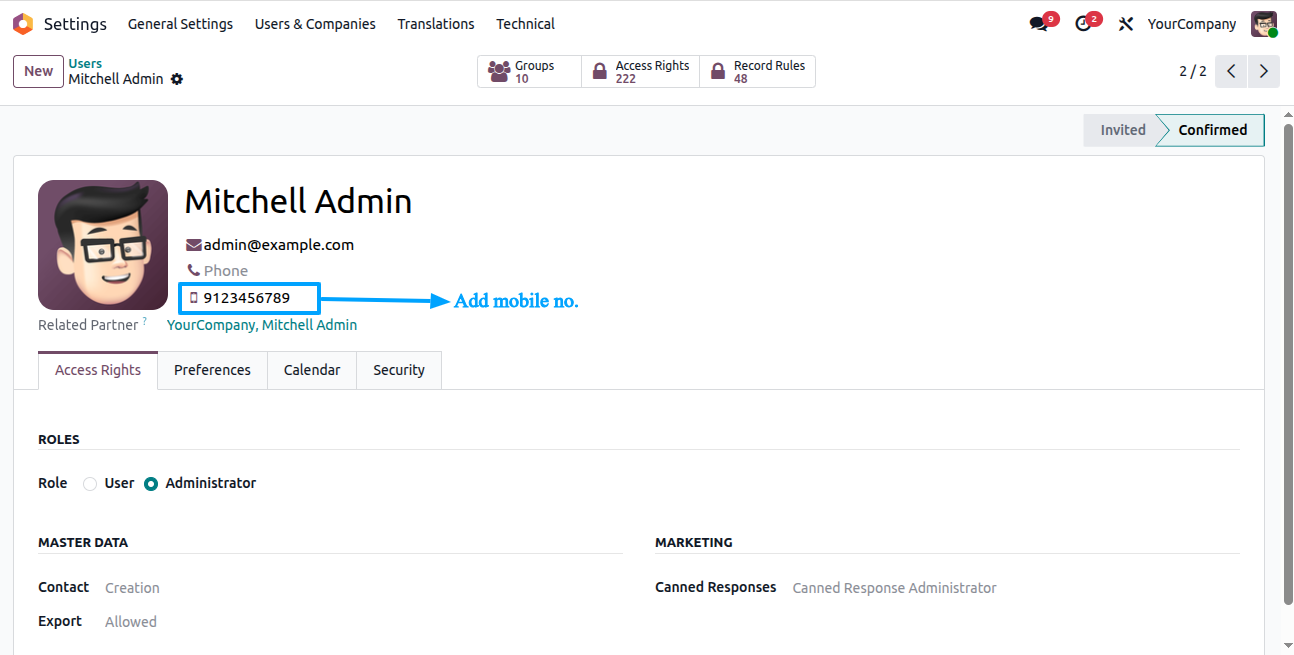Click the ROLES section heading
The height and width of the screenshot is (655, 1294).
59,440
